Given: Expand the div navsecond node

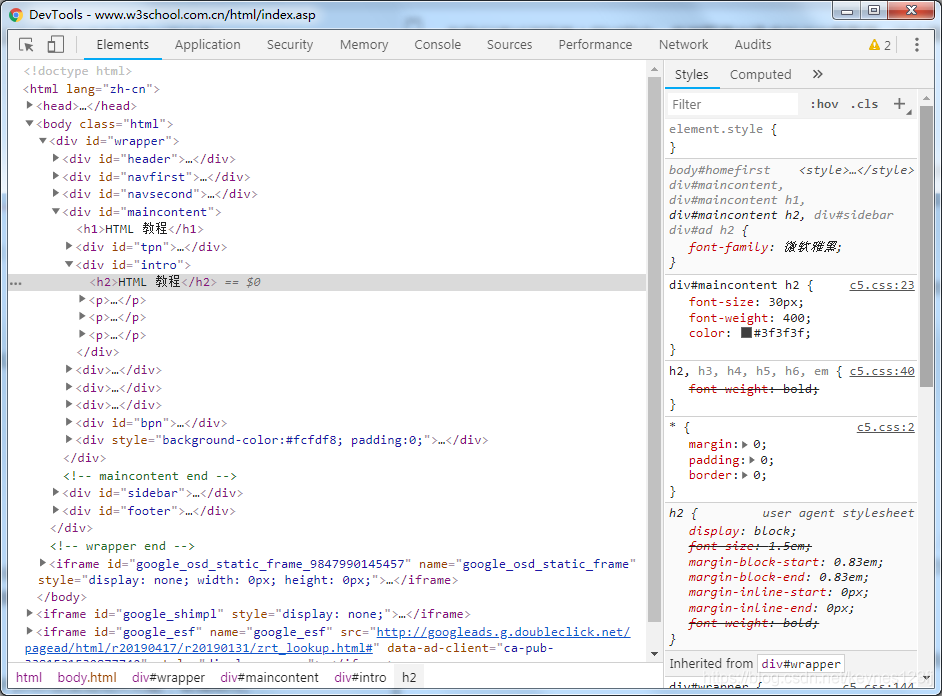Looking at the screenshot, I should (x=56, y=193).
